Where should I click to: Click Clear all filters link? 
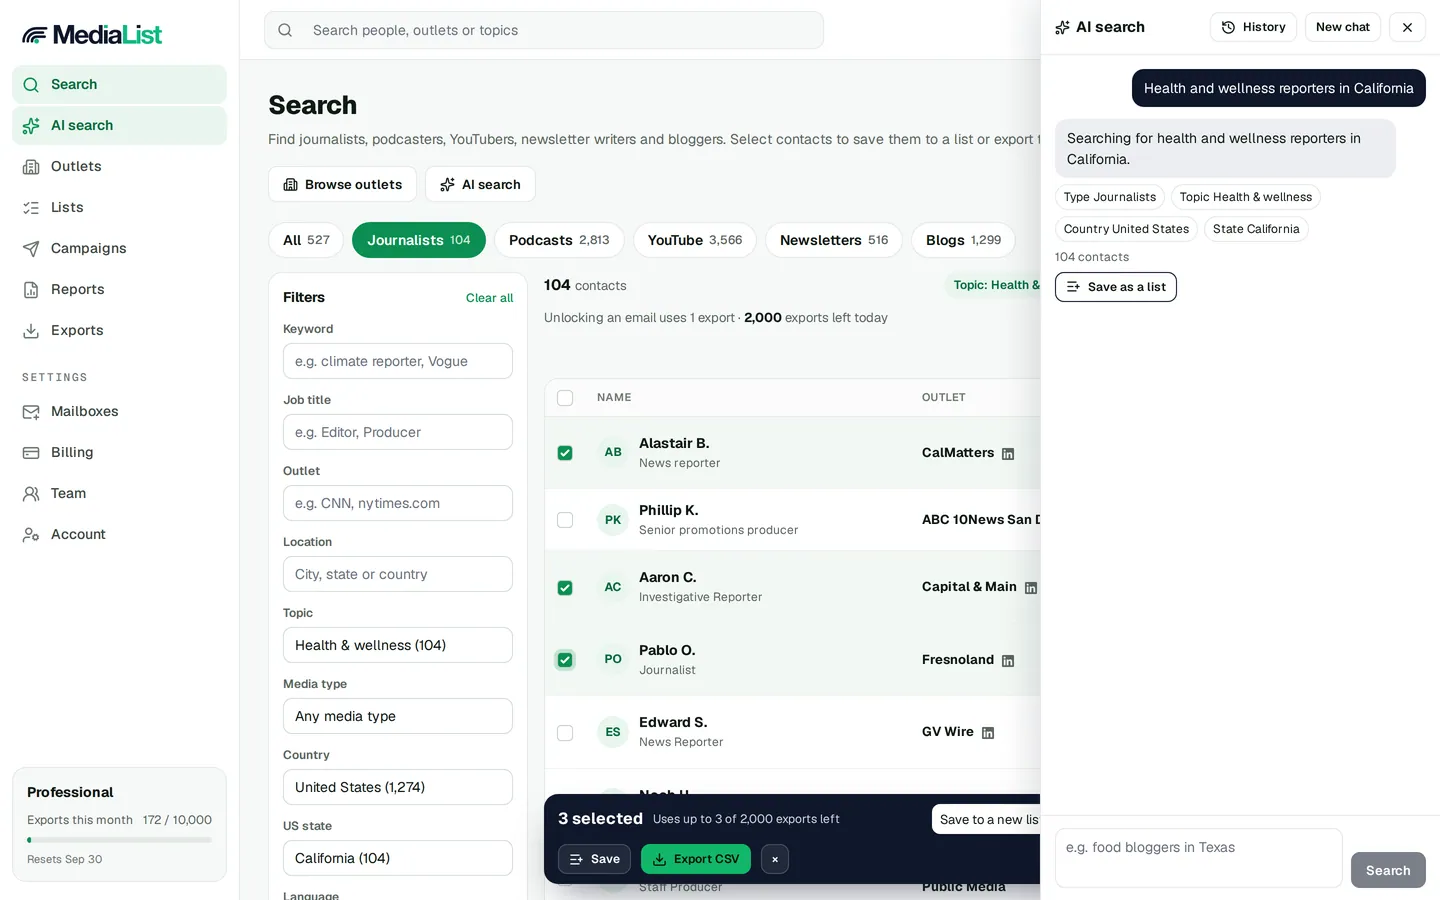(x=489, y=298)
